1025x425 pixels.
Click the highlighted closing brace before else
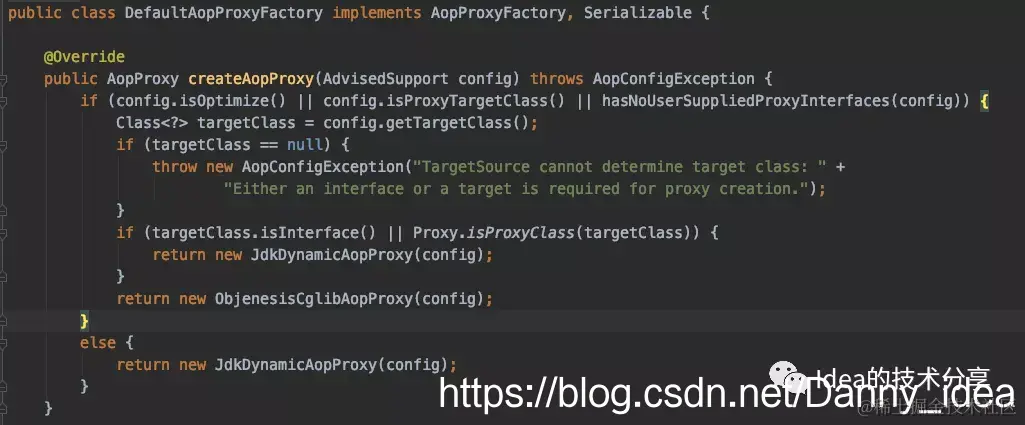pos(84,321)
